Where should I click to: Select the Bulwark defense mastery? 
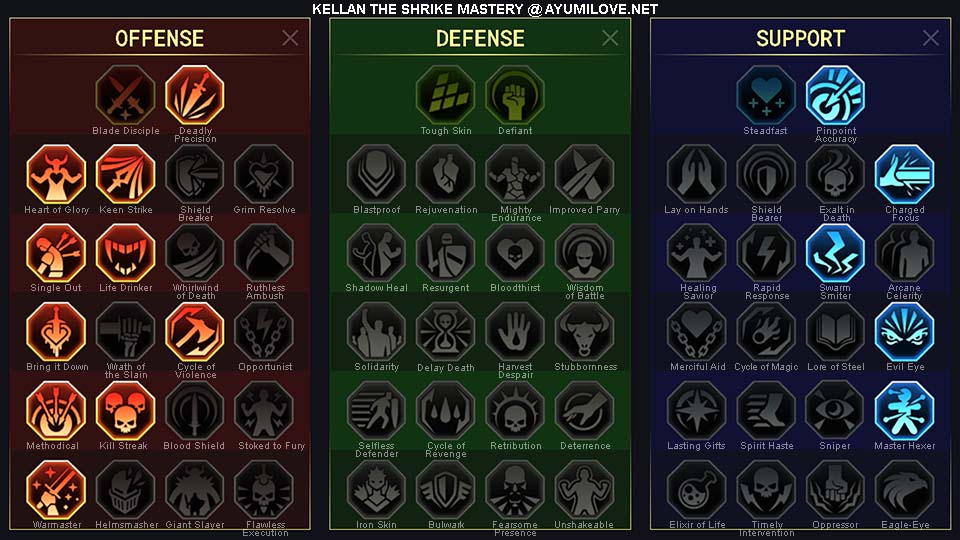click(446, 489)
